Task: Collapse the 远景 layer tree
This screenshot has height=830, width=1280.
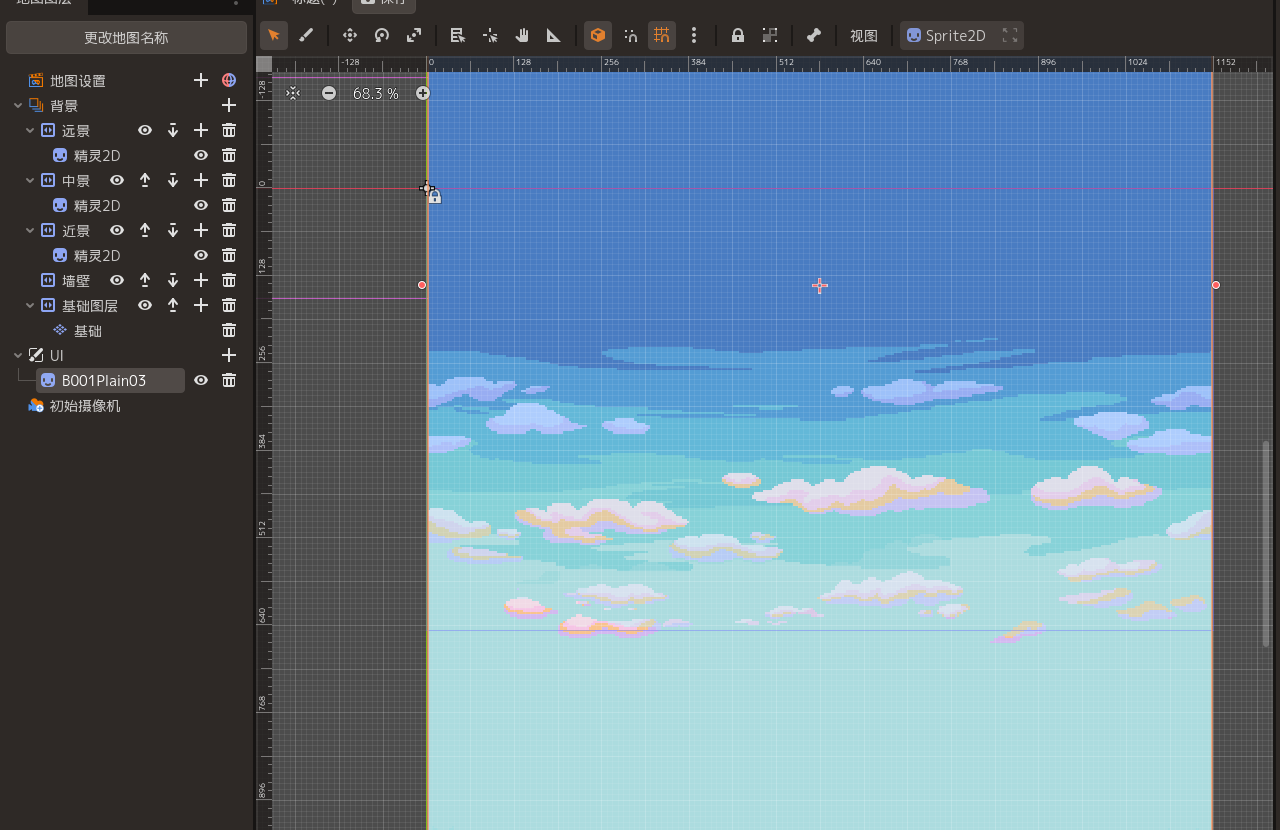Action: pyautogui.click(x=30, y=130)
